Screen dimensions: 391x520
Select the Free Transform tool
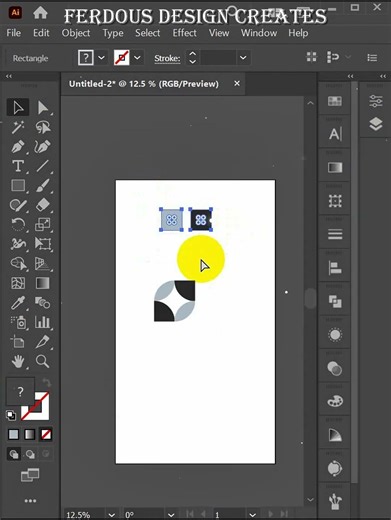pyautogui.click(x=42, y=244)
